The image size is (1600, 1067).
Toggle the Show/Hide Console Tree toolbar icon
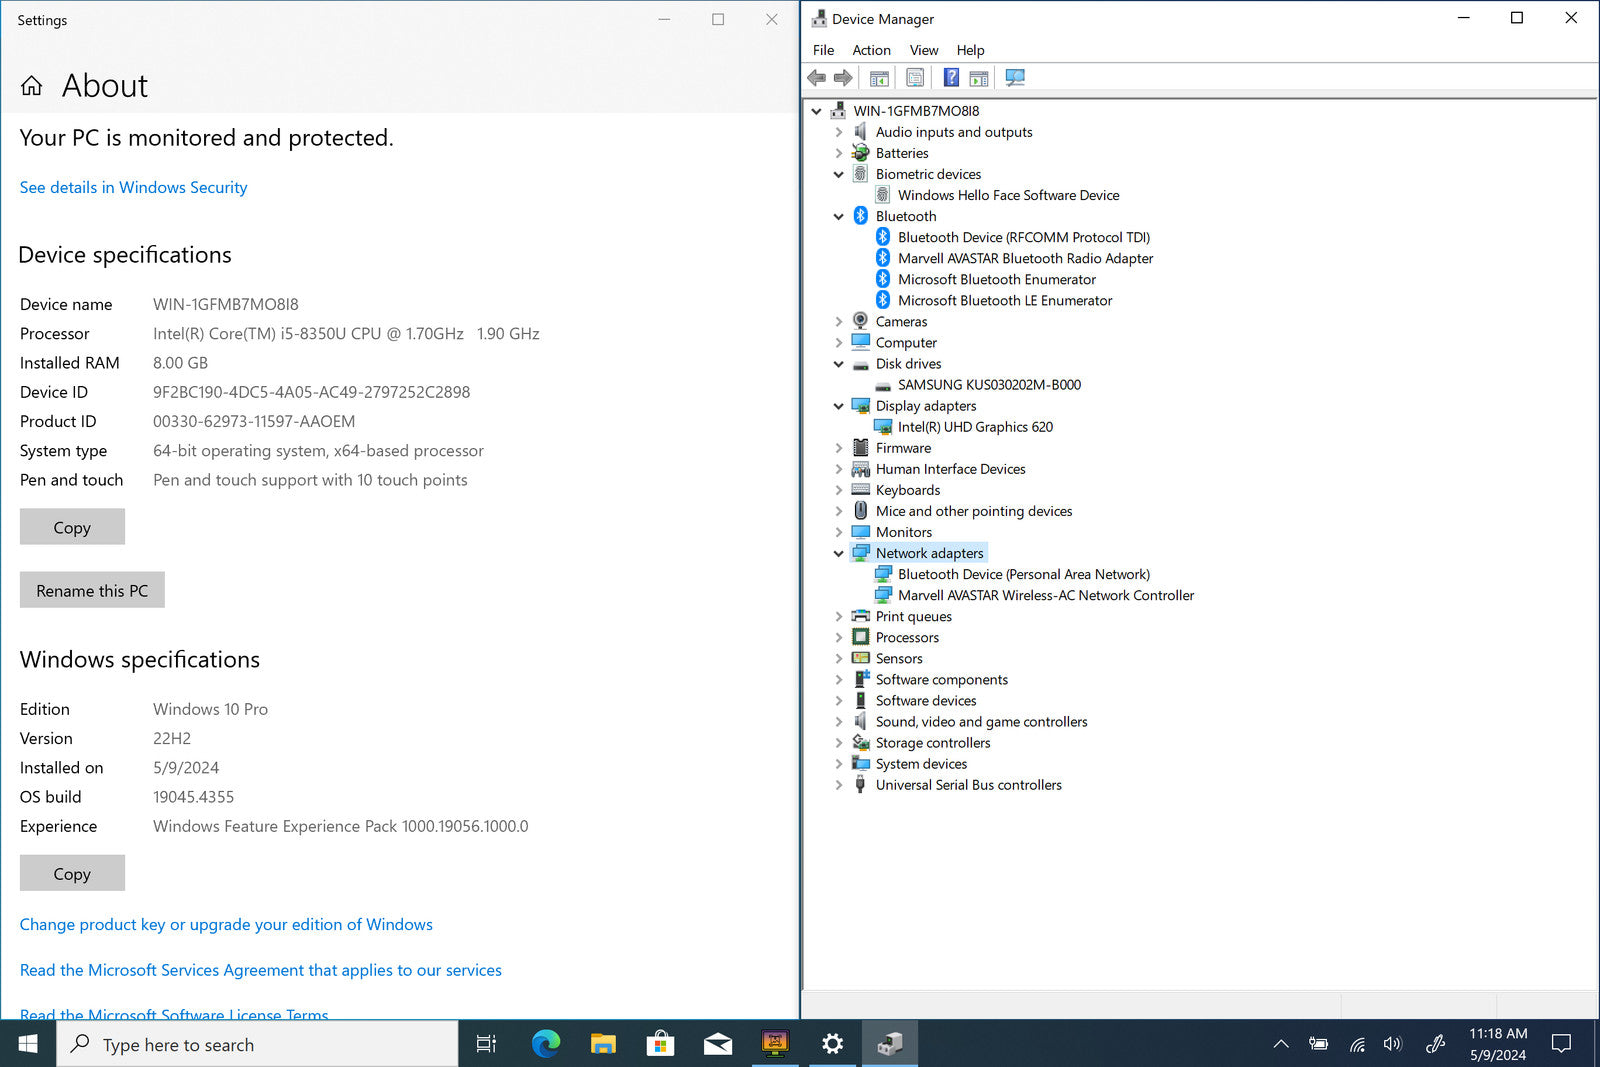coord(879,78)
